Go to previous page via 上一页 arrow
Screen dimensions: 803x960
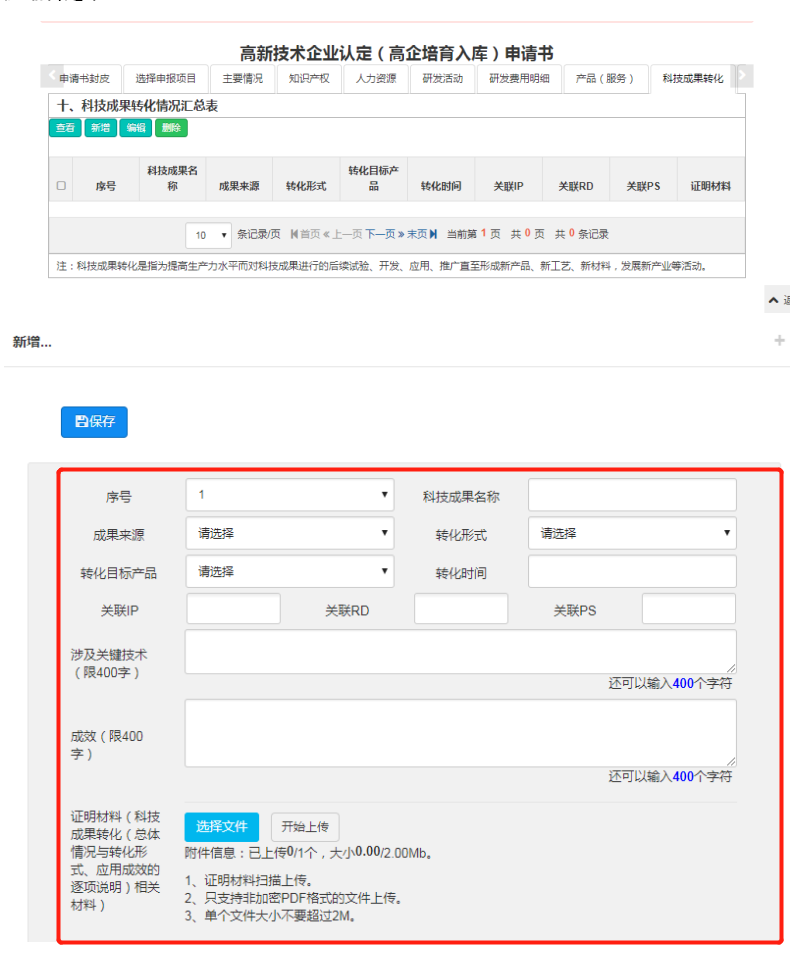344,233
